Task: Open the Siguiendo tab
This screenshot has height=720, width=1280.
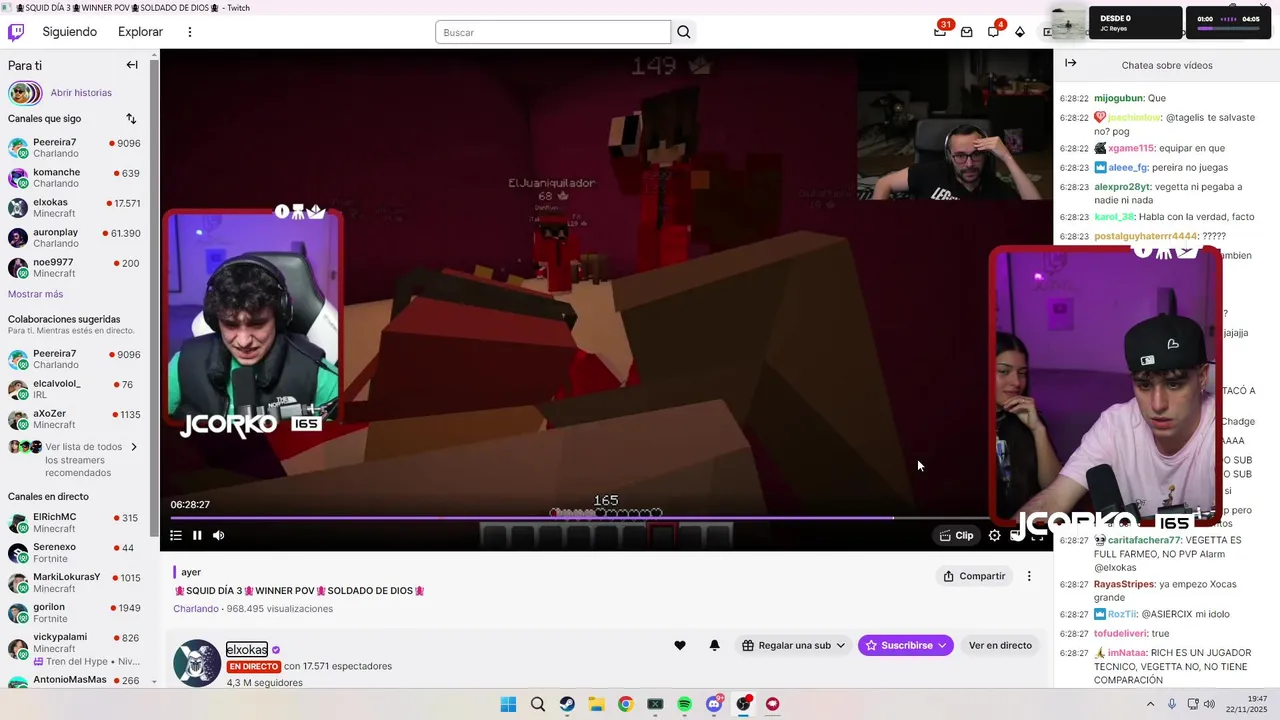Action: point(70,32)
